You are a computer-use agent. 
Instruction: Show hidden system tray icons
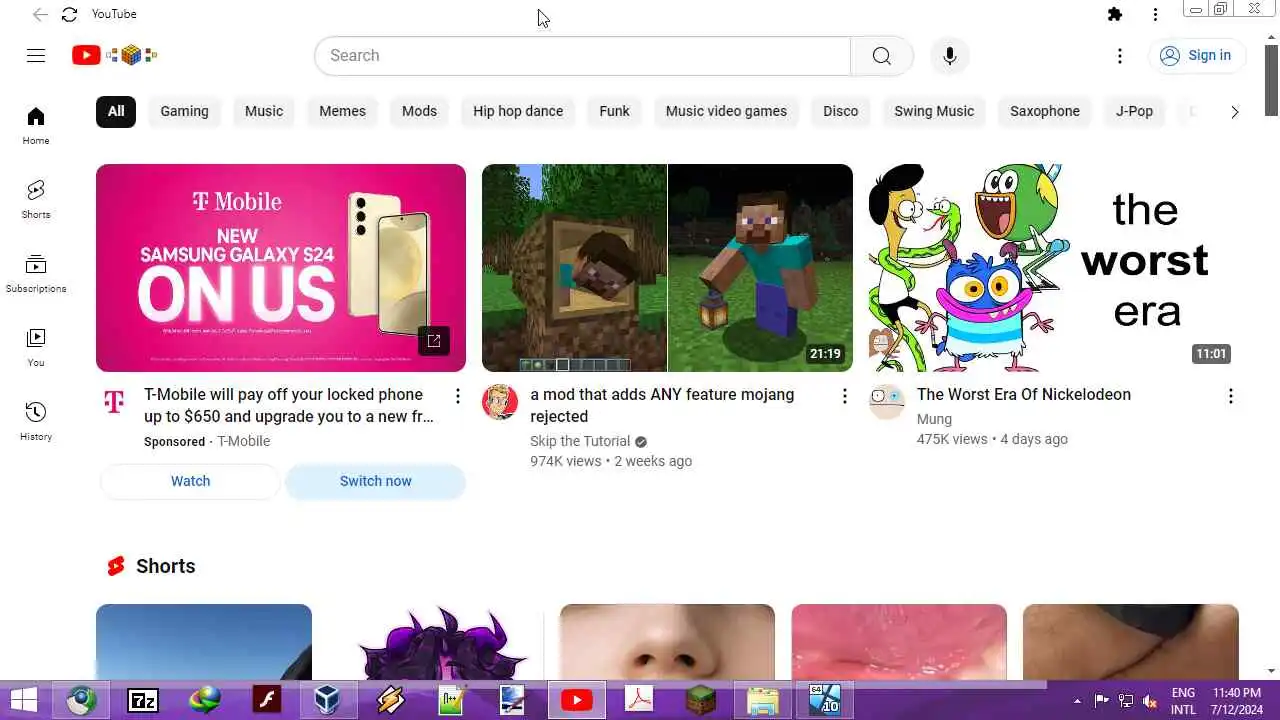[1077, 701]
